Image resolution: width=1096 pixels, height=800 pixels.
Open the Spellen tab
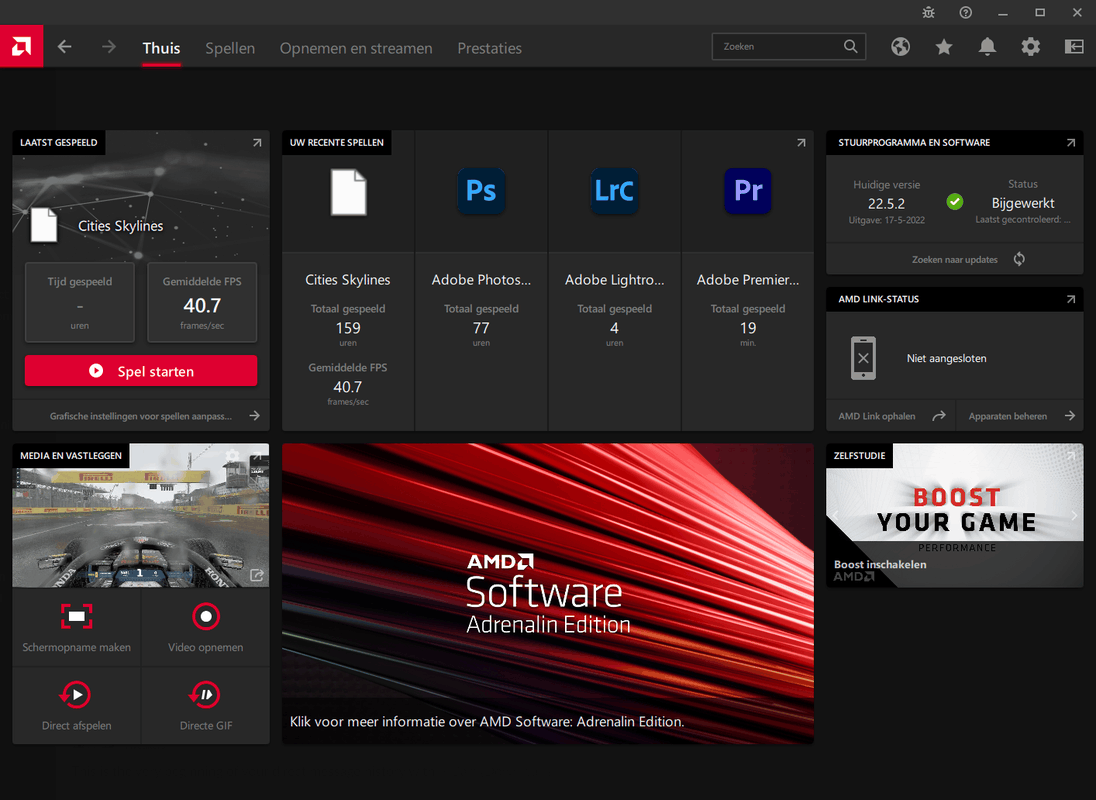pos(230,47)
